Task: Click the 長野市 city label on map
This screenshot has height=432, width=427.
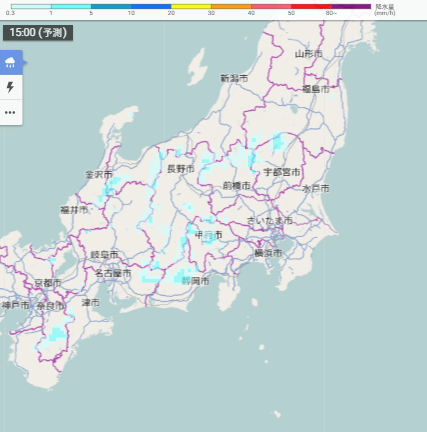Action: (x=181, y=169)
